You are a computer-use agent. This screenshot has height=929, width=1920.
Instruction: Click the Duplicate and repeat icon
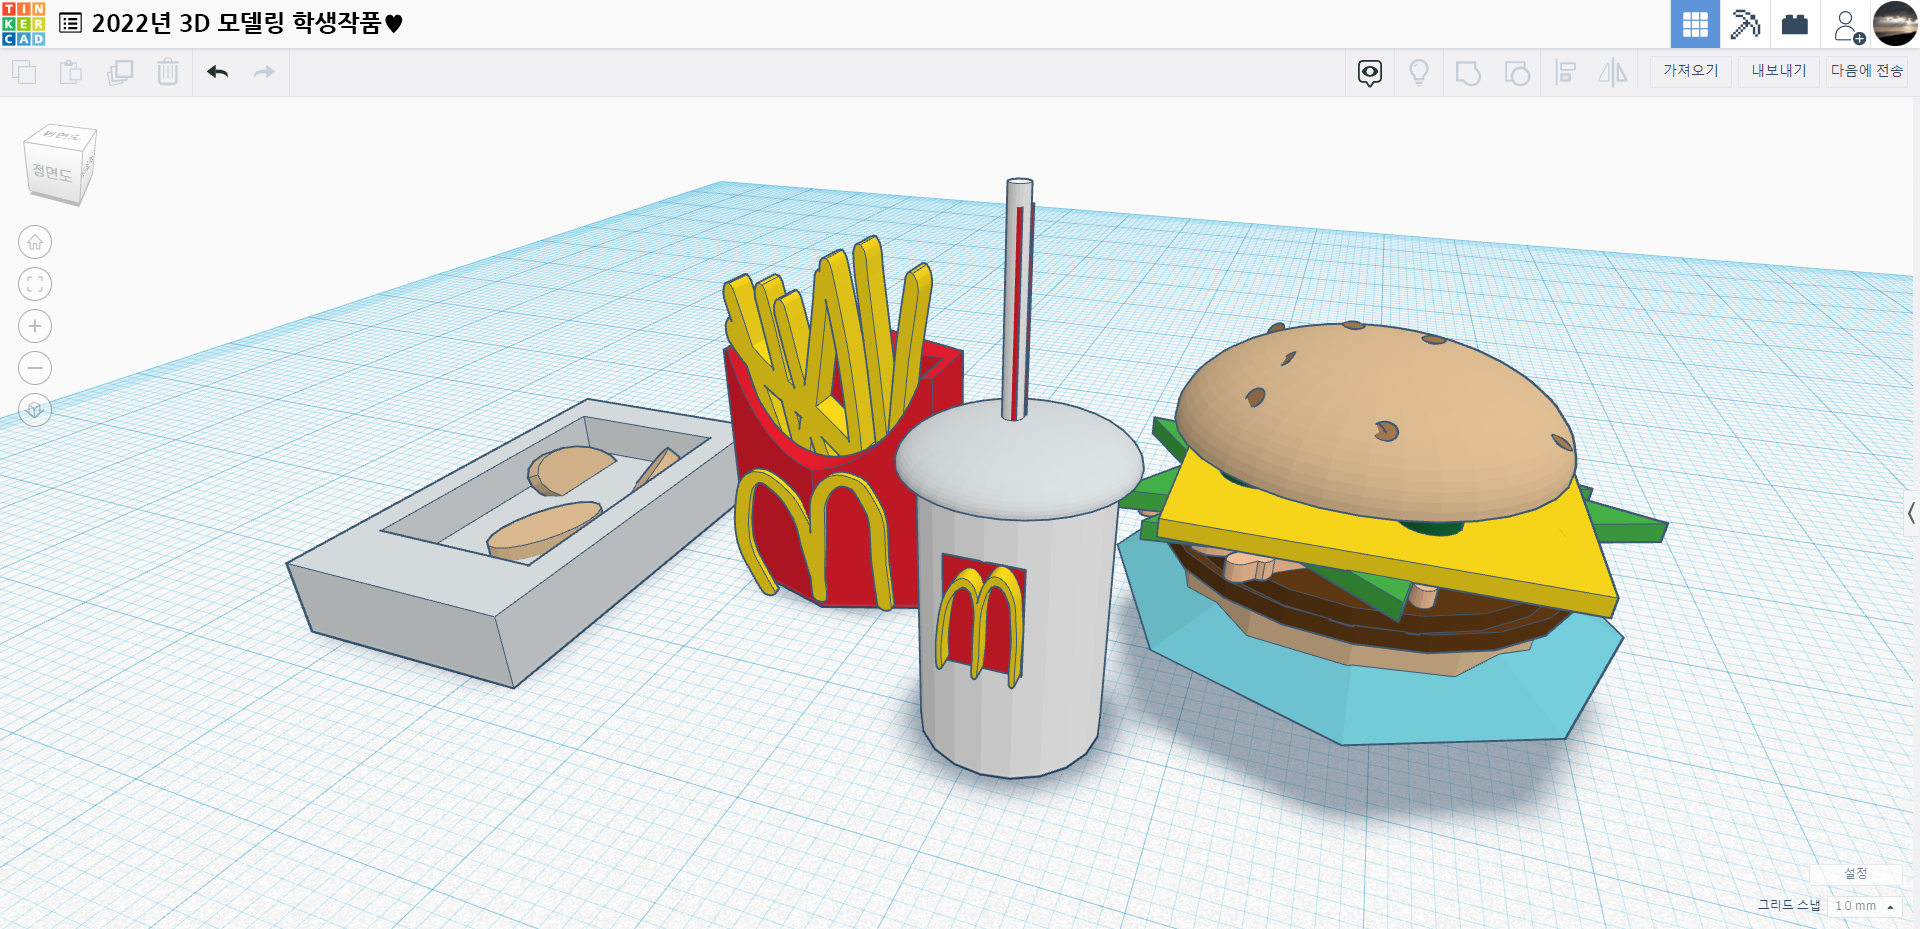[x=120, y=72]
